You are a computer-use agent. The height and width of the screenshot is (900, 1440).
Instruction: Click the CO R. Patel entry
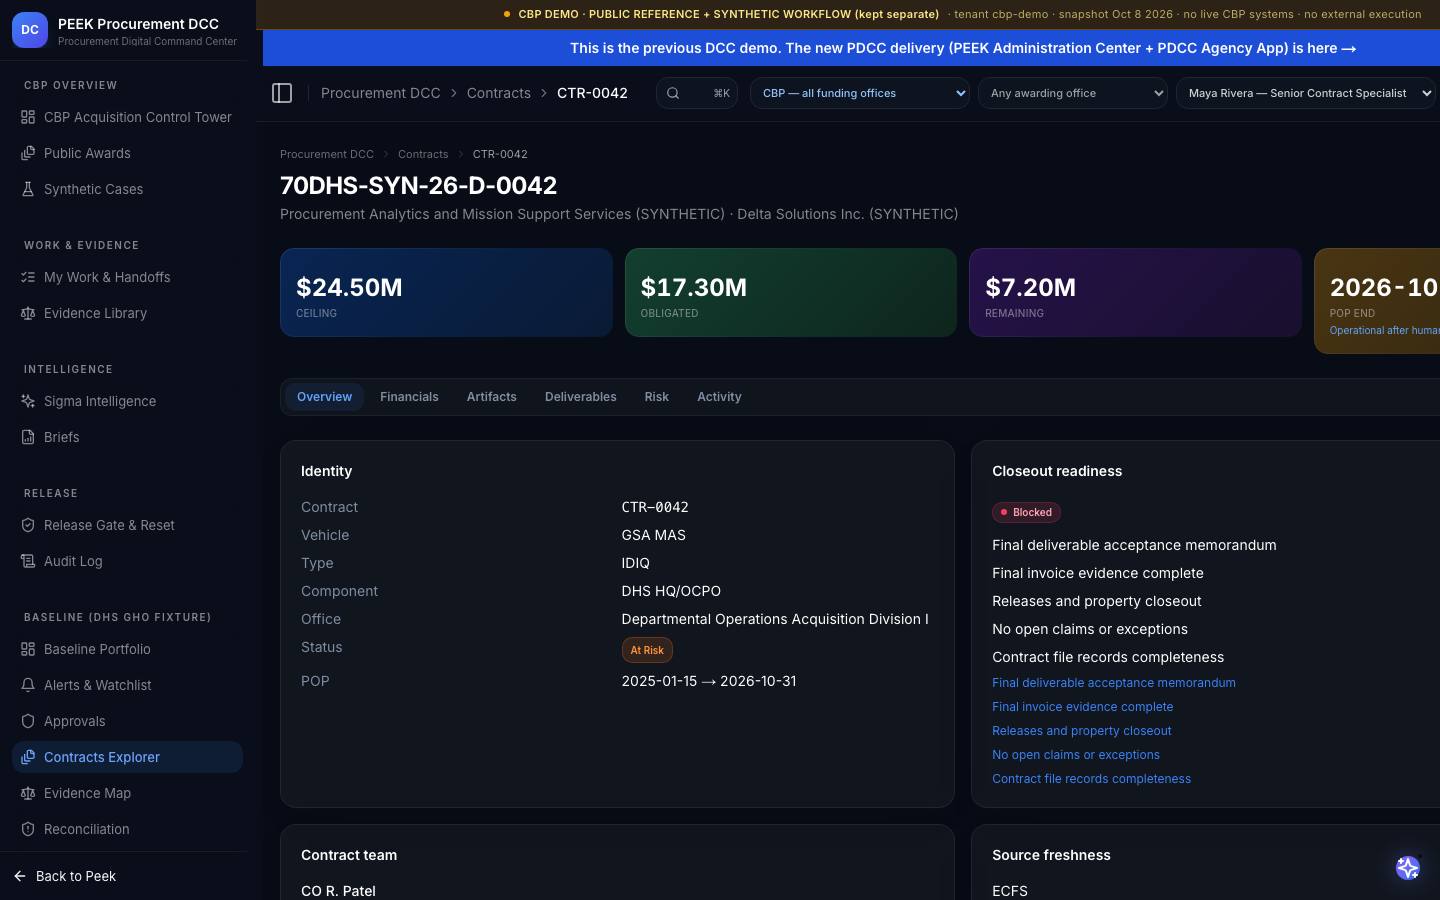pyautogui.click(x=338, y=891)
